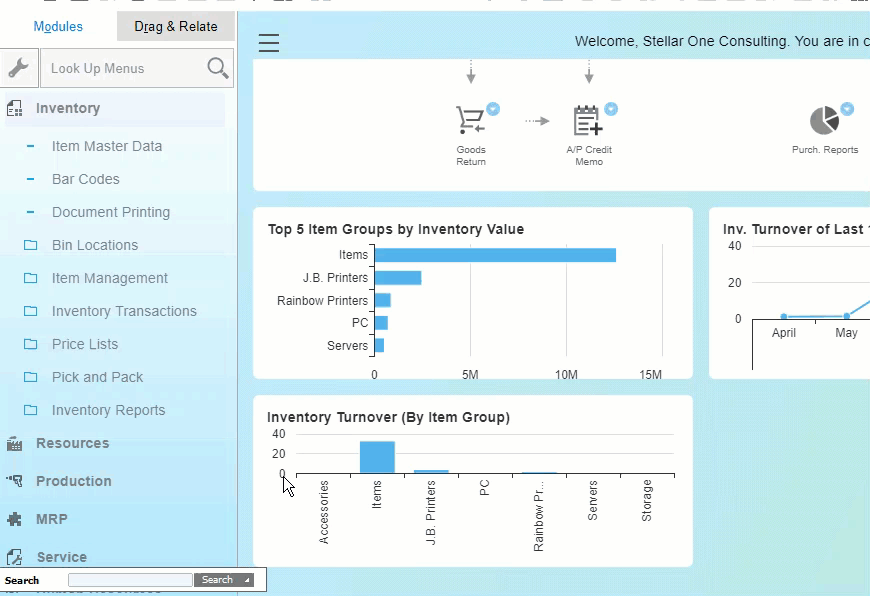
Task: Open the Goods Return icon
Action: (x=470, y=120)
